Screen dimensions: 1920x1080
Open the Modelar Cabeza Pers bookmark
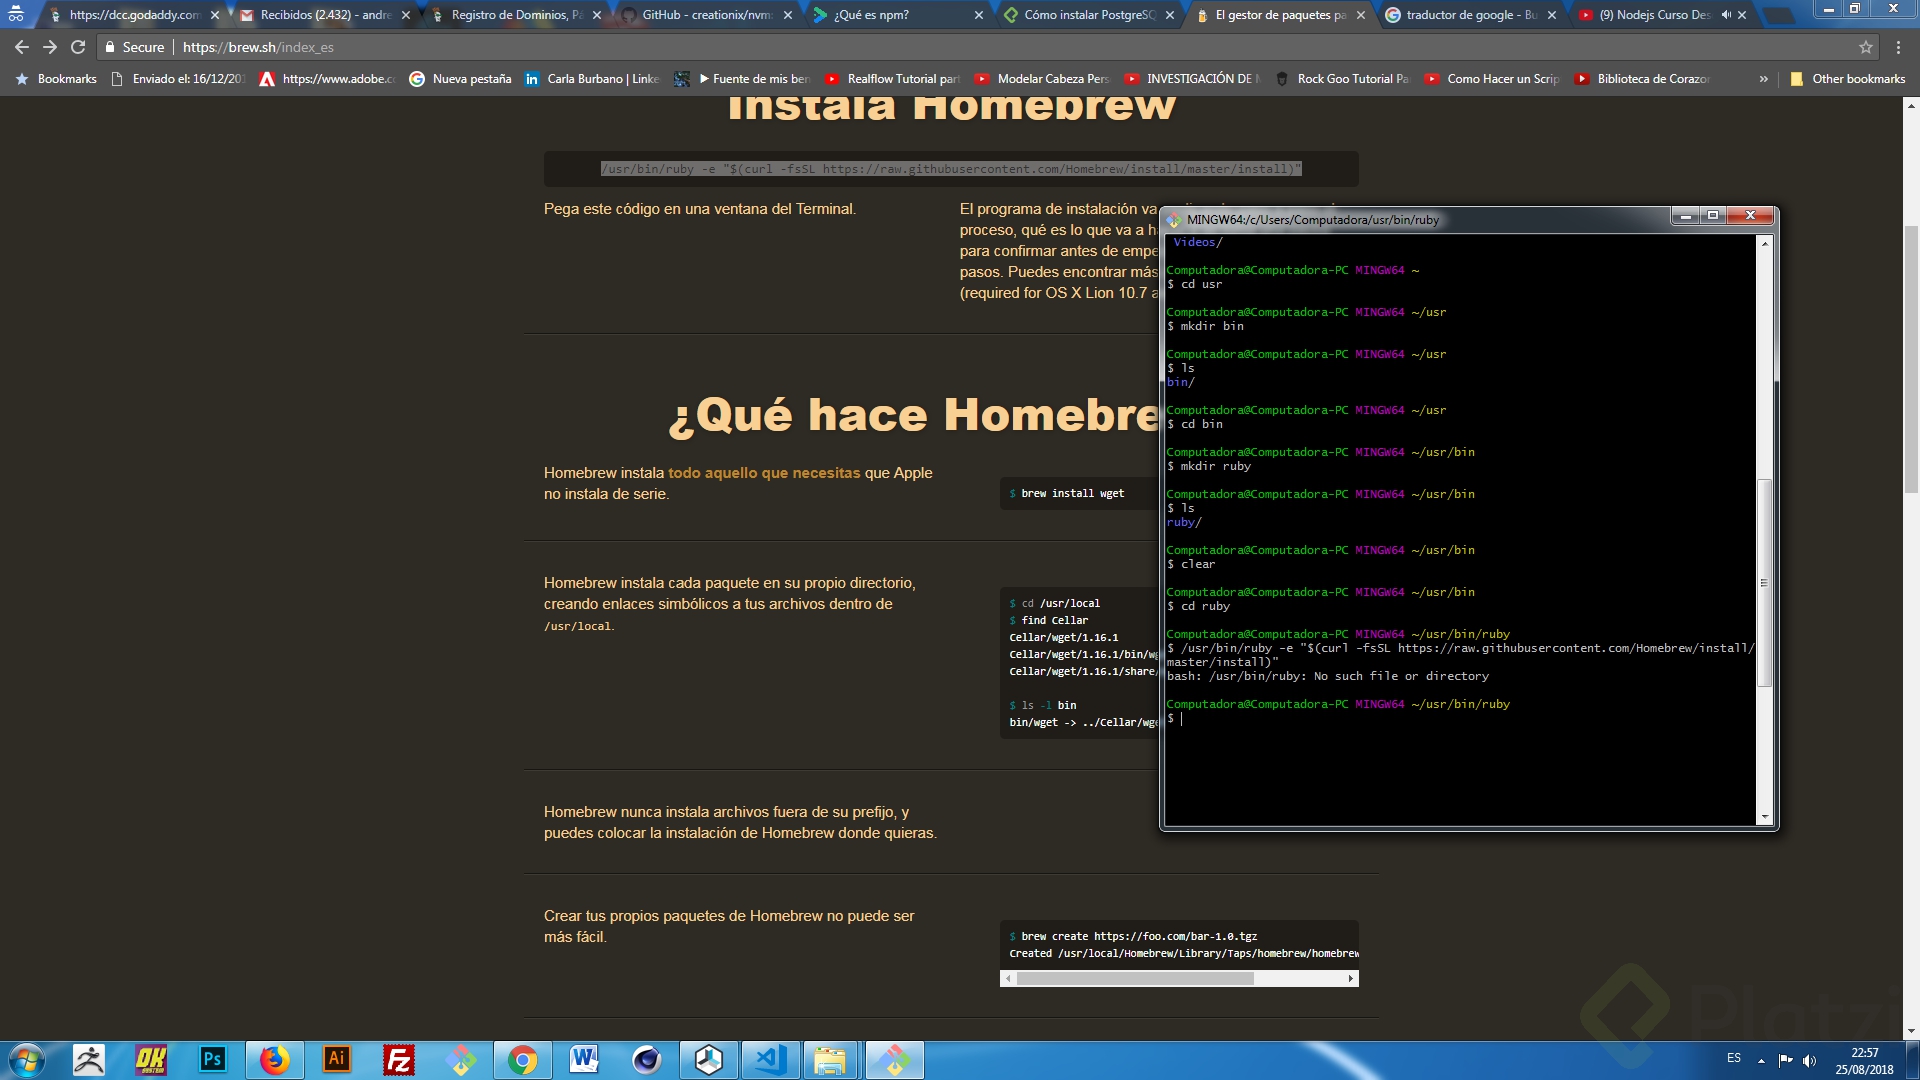coord(1042,79)
